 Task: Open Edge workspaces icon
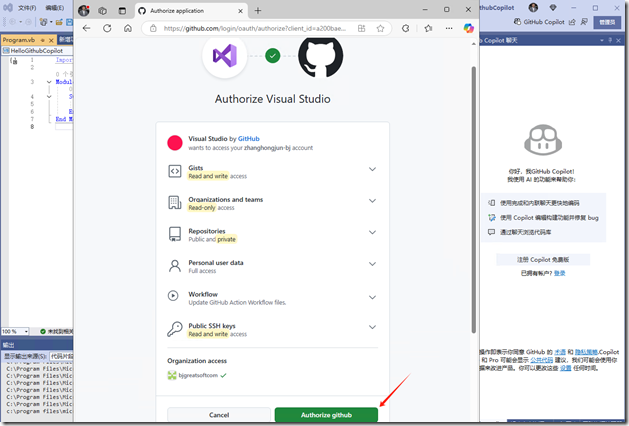[x=103, y=11]
